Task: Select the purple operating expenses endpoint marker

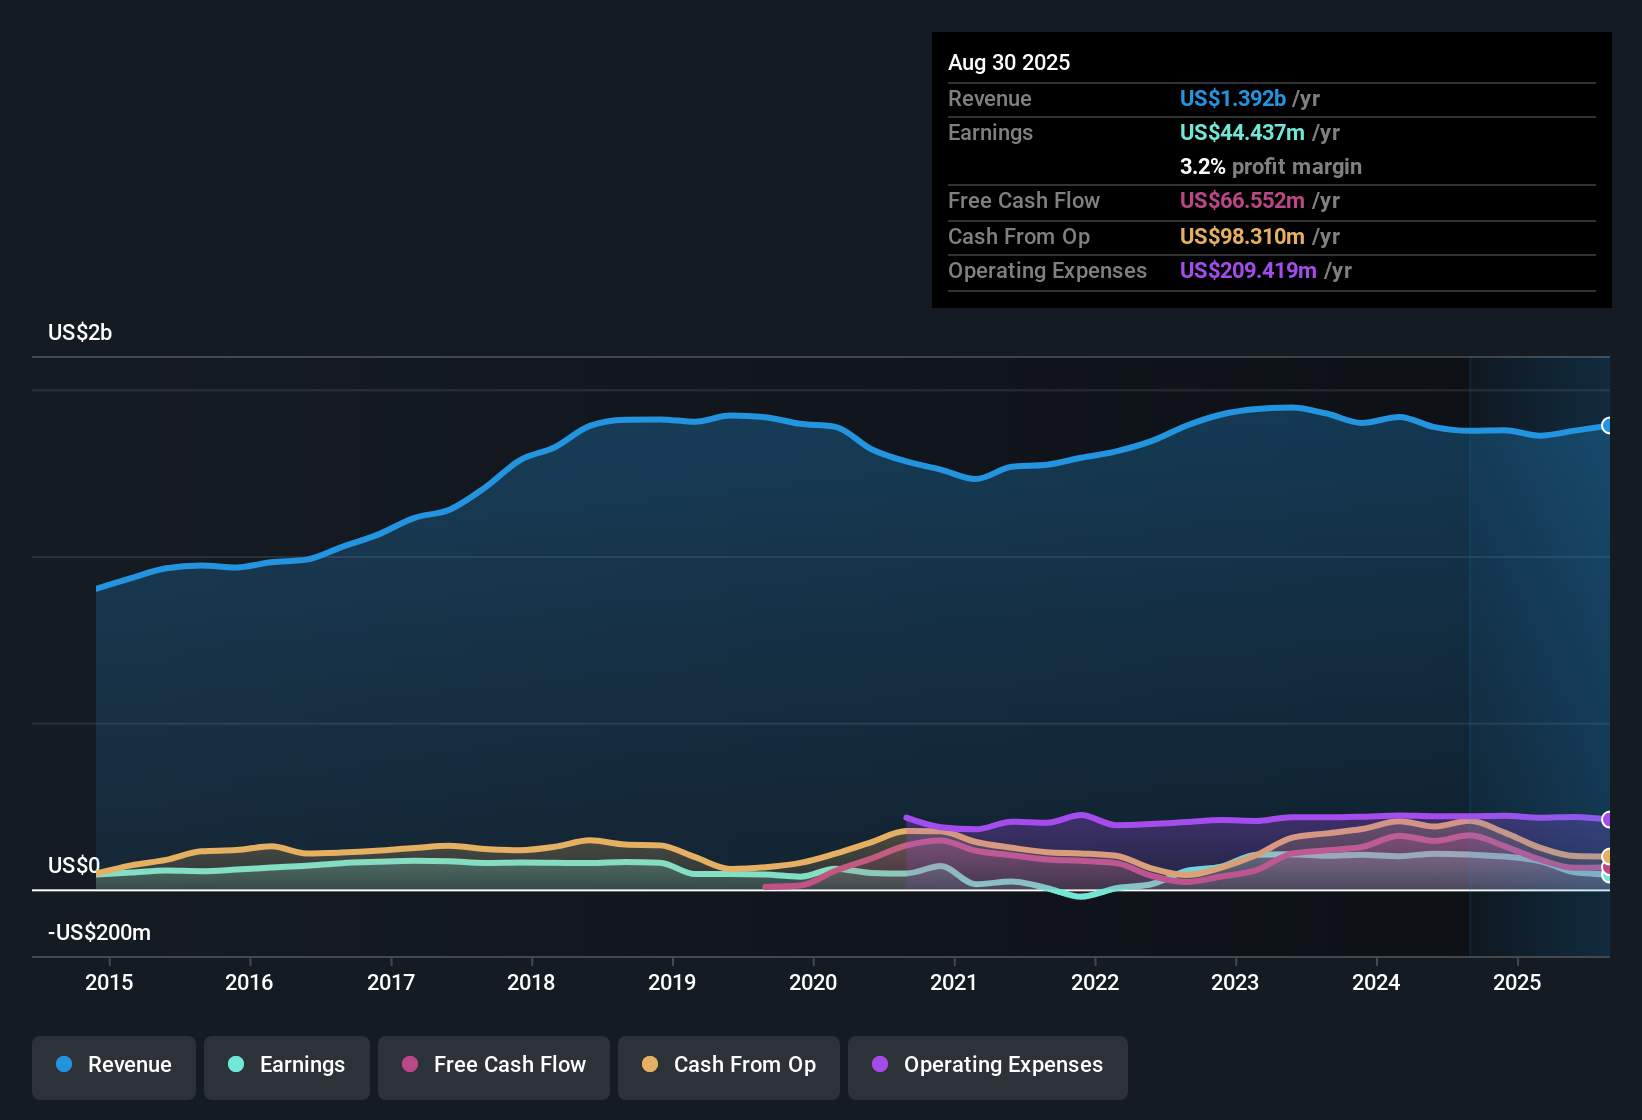Action: [1608, 820]
